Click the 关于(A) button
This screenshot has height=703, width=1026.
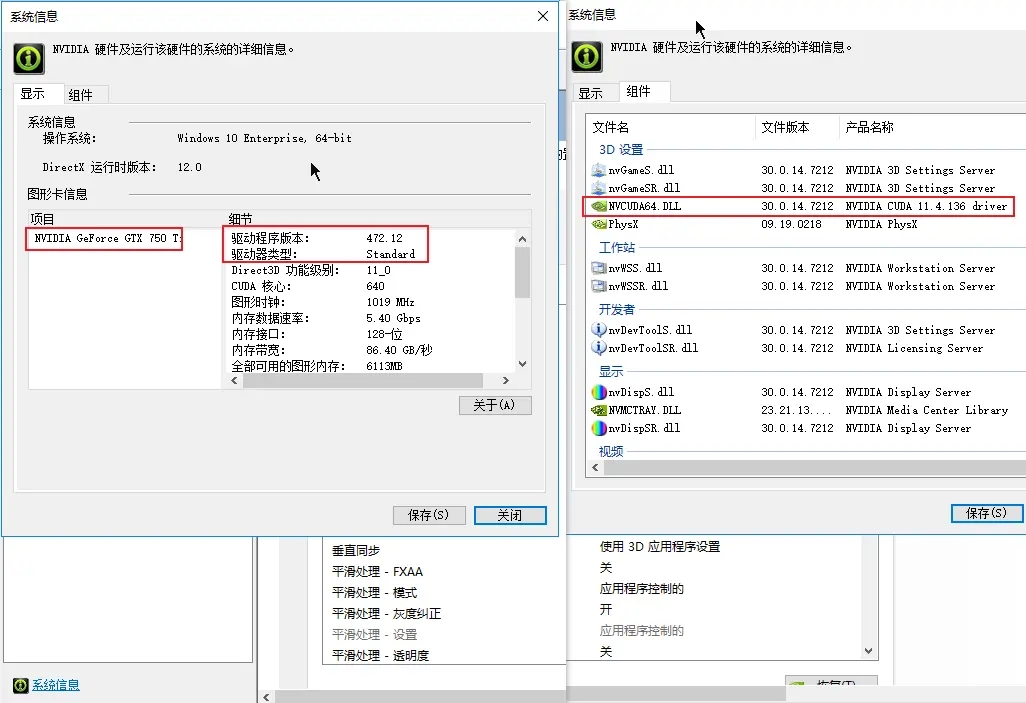pyautogui.click(x=495, y=405)
